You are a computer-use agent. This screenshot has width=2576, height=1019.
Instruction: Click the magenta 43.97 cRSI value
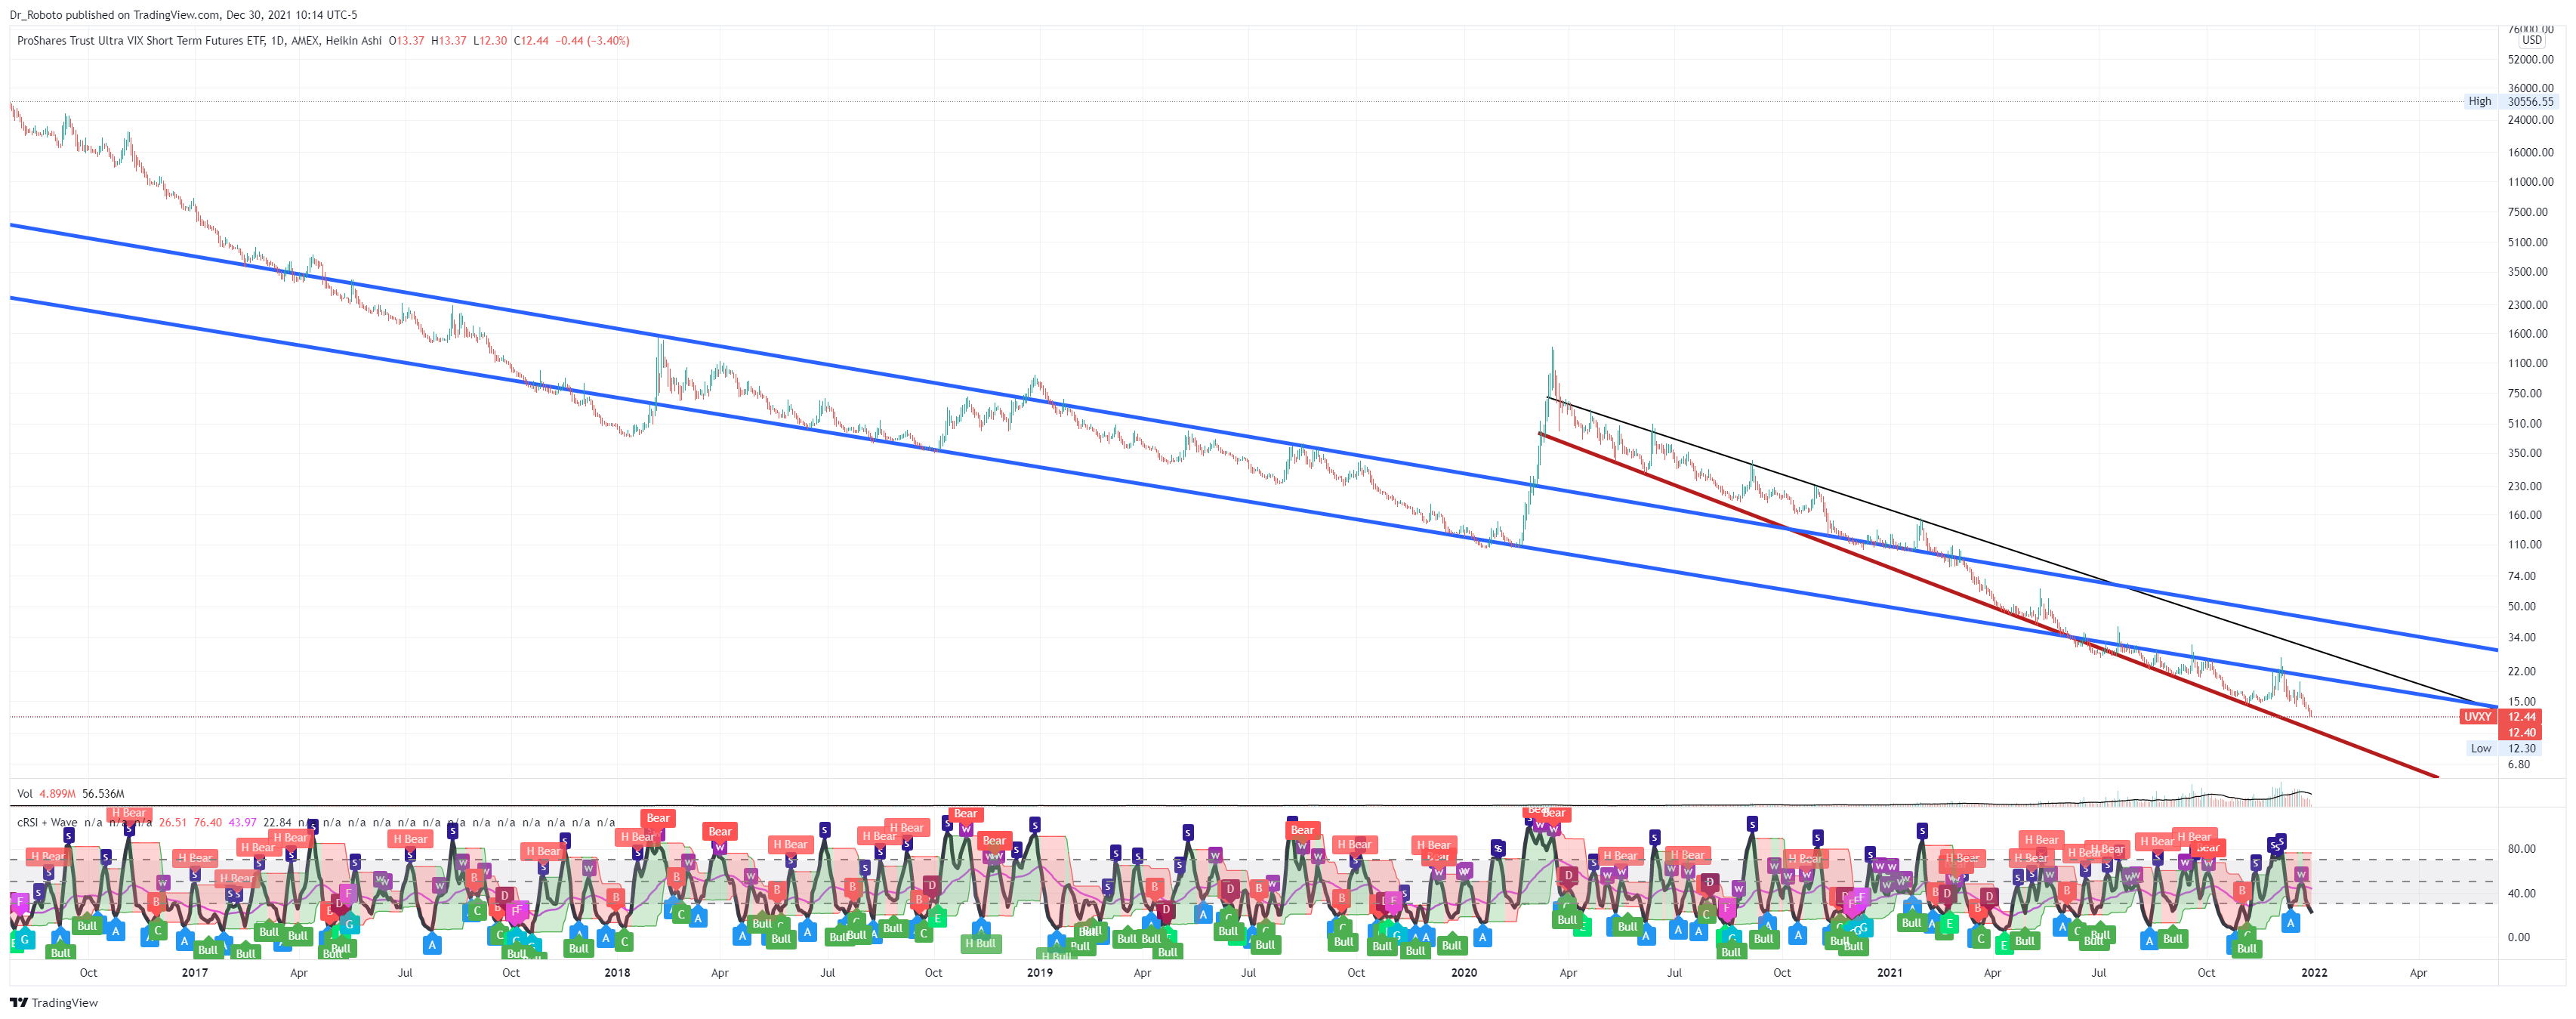coord(243,823)
